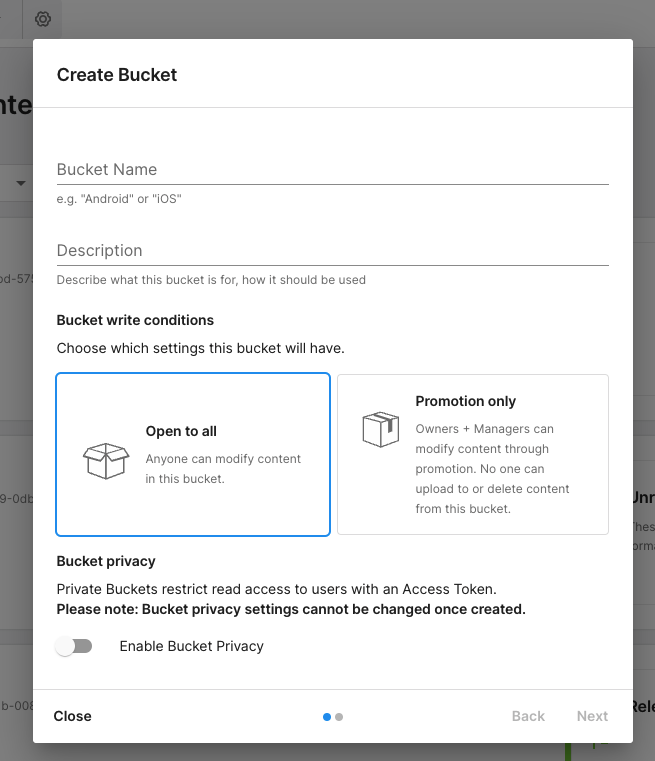Click the bold bucket privacy warning note
655x761 pixels.
pyautogui.click(x=291, y=609)
